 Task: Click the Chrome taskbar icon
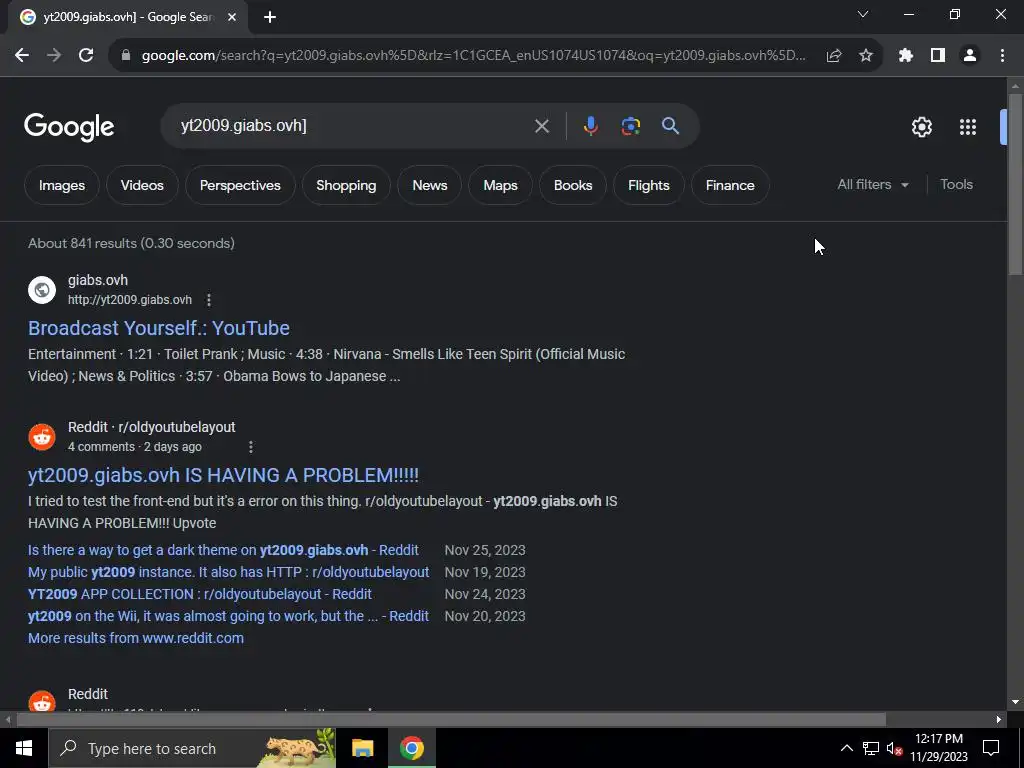coord(411,748)
